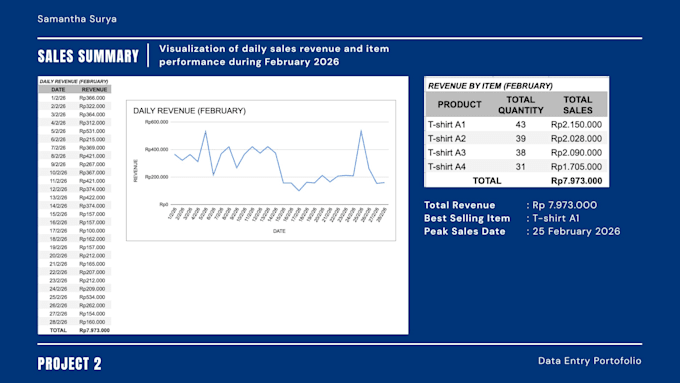Click the 'T-shirt A4' product cell
Screen dimensions: 680x383
[x=447, y=167]
